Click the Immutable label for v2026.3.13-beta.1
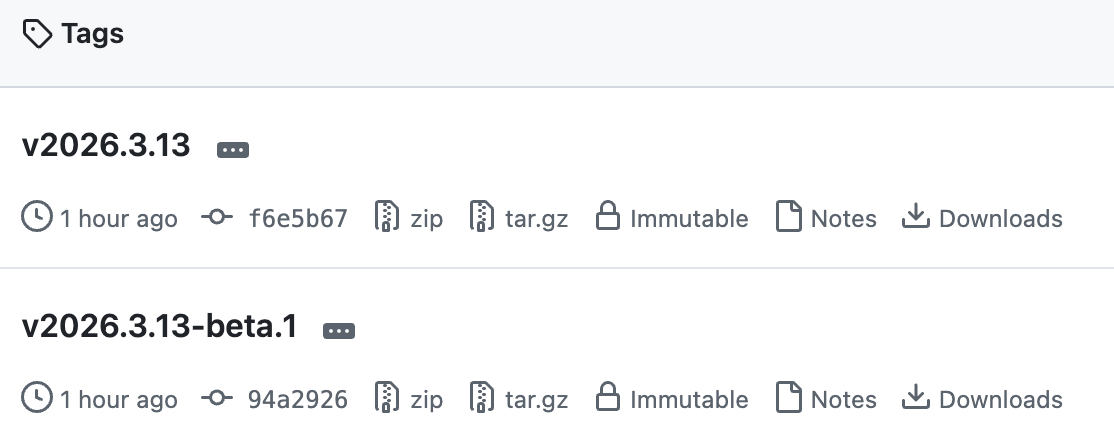 [689, 400]
